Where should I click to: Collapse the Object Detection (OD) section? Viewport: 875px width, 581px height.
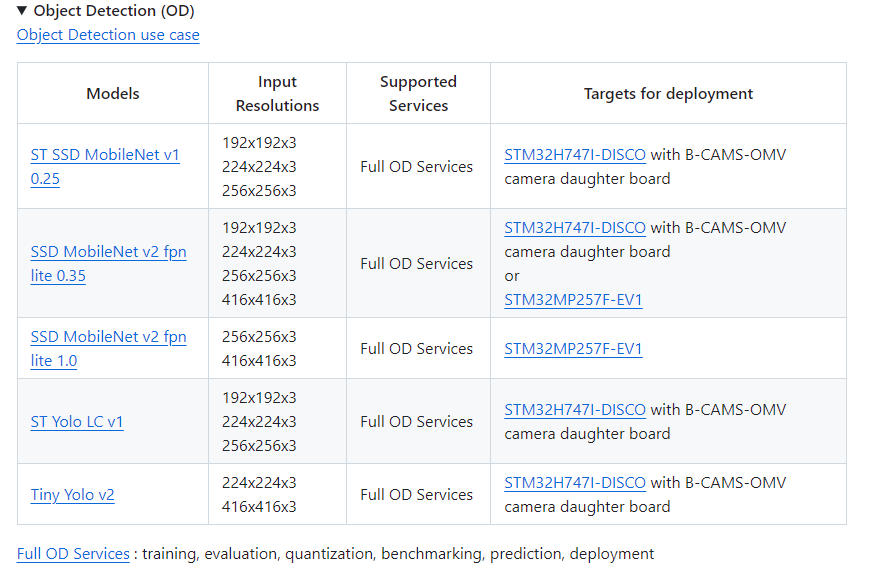click(x=22, y=11)
